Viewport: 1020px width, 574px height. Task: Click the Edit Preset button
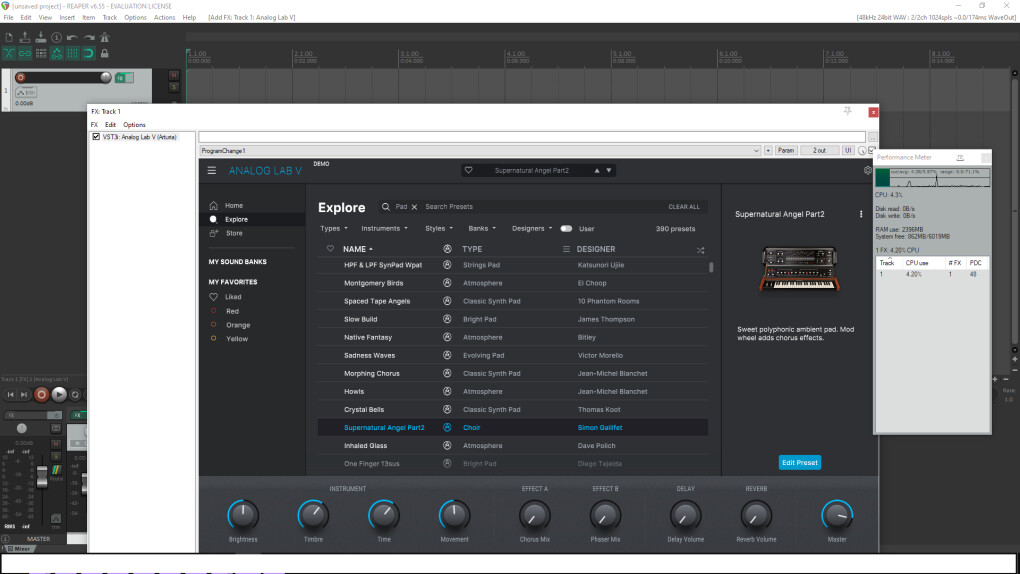799,463
